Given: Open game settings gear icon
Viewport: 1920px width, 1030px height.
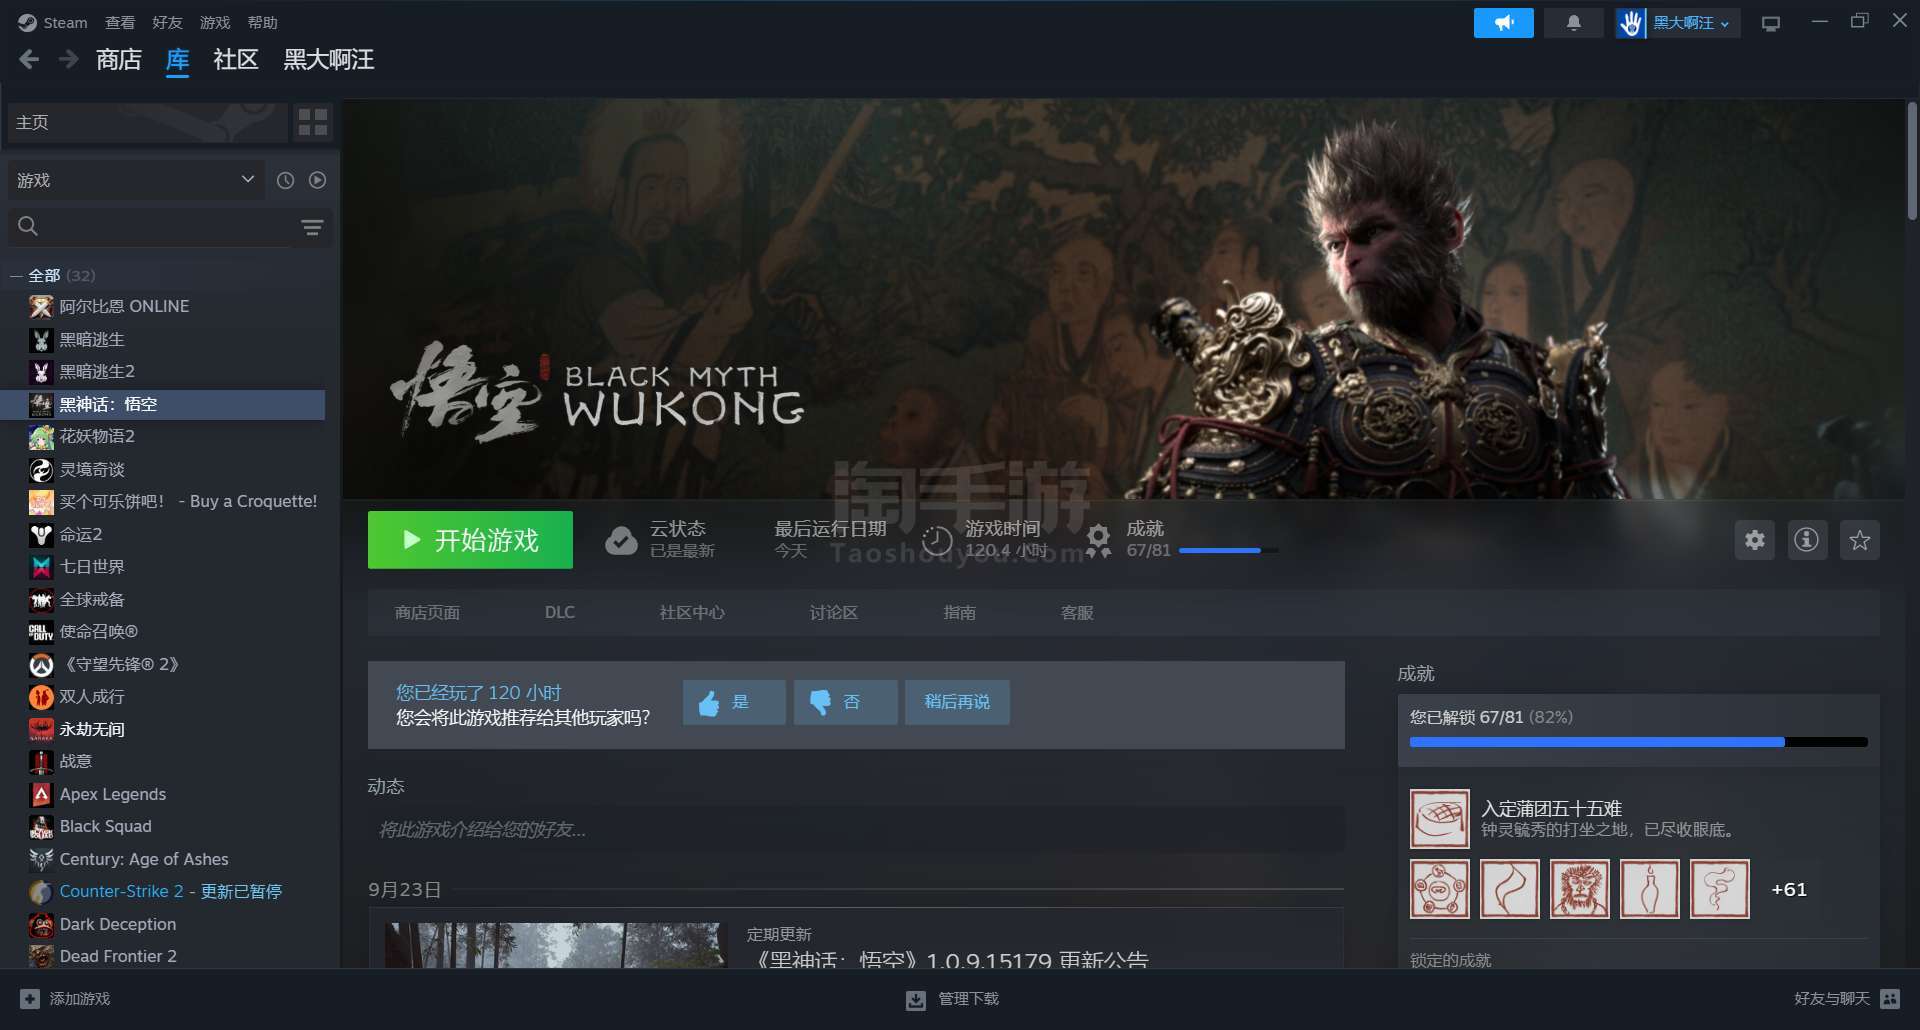Looking at the screenshot, I should pos(1754,540).
